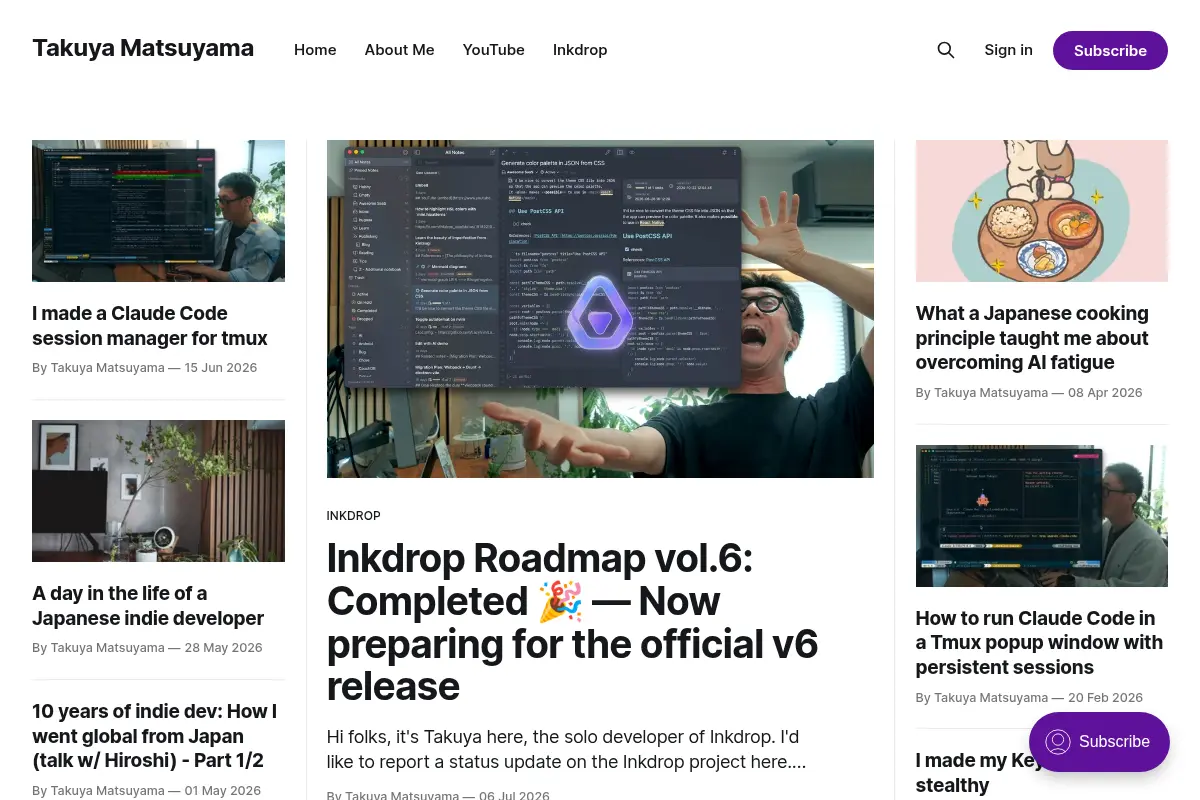The width and height of the screenshot is (1200, 800).
Task: Open the search magnifier icon
Action: (945, 50)
